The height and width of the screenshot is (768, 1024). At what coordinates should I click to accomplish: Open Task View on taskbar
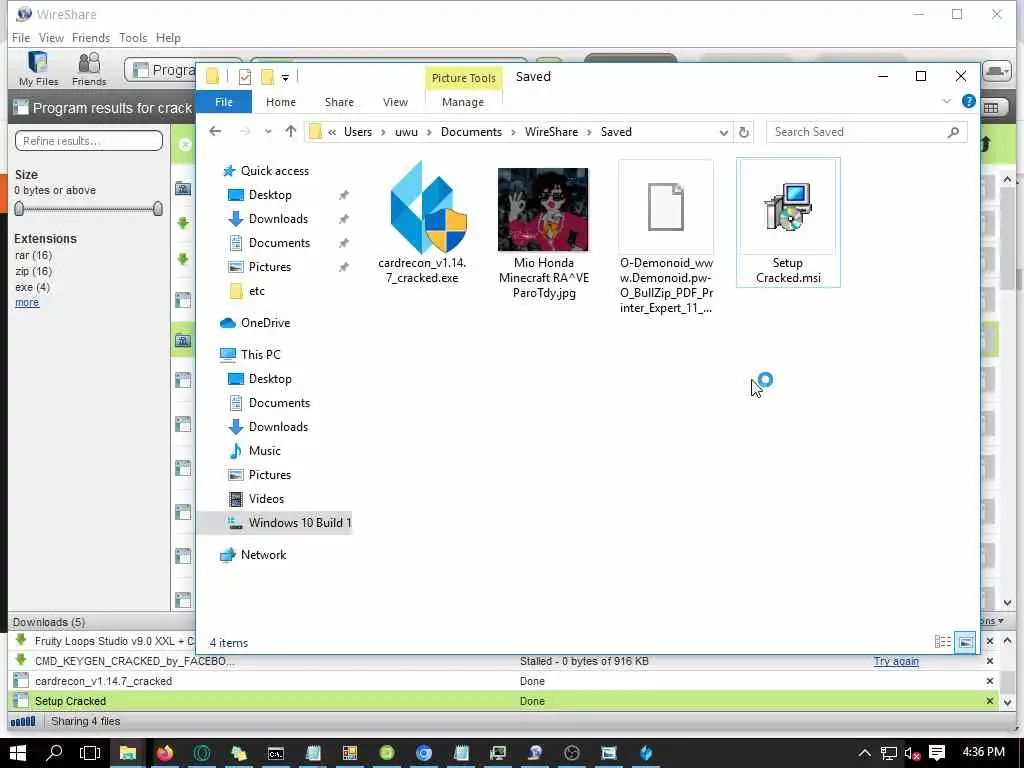tap(89, 753)
